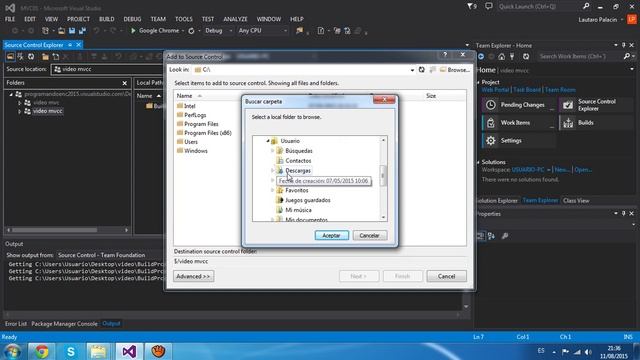Click the feedback speech bubble icon in title bar
Screen dimensions: 640x360
(x=489, y=6)
